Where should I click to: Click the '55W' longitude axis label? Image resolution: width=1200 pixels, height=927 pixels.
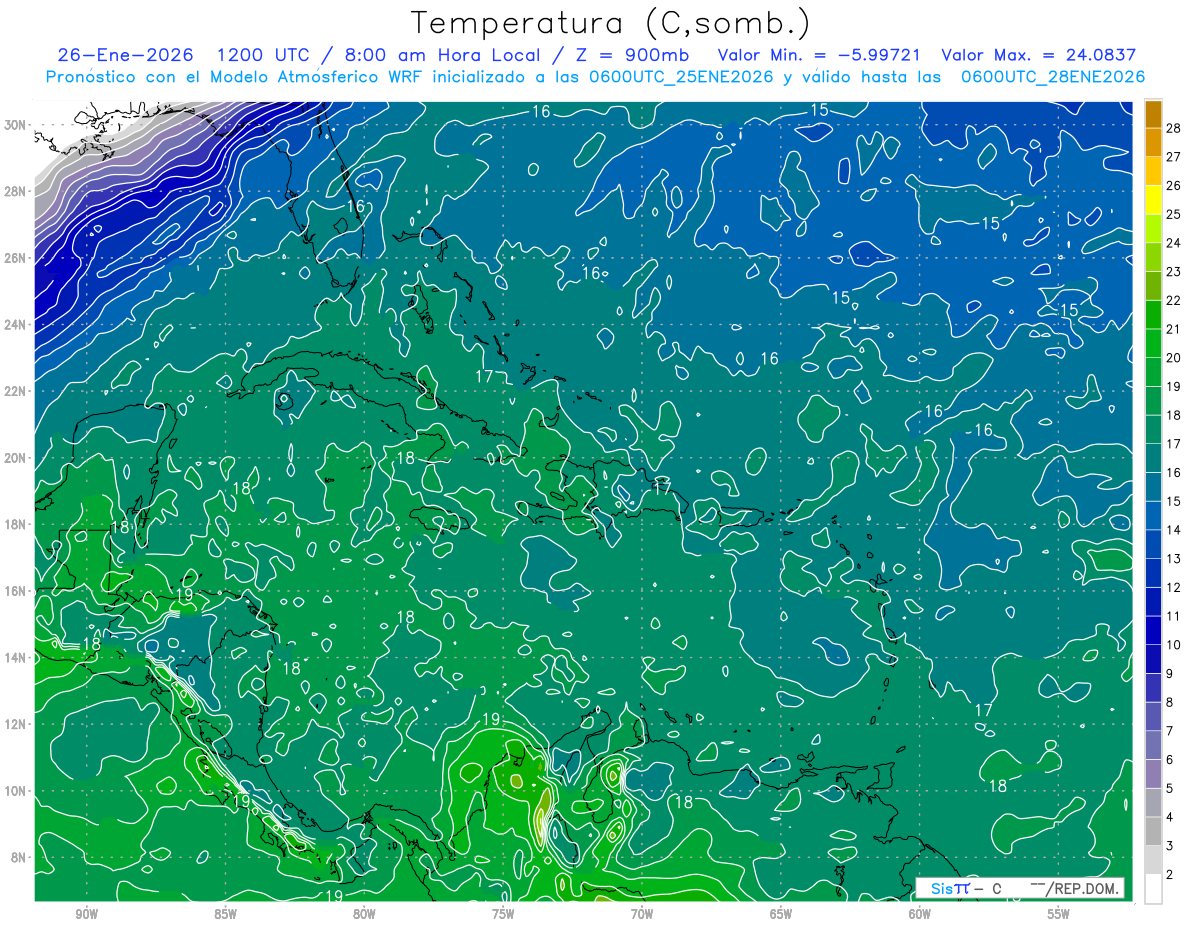(1059, 914)
